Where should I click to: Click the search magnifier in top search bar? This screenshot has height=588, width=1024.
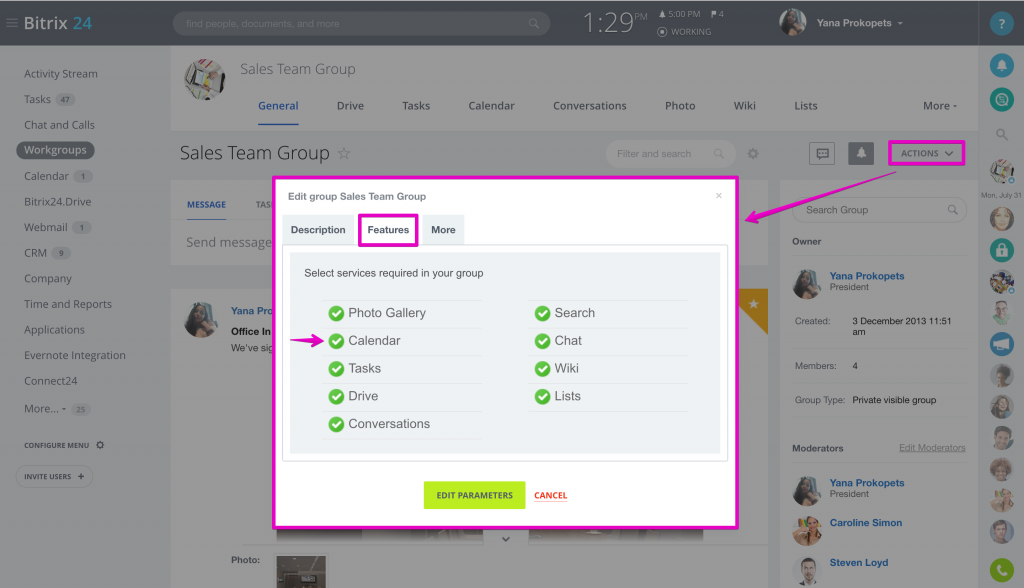click(x=534, y=24)
